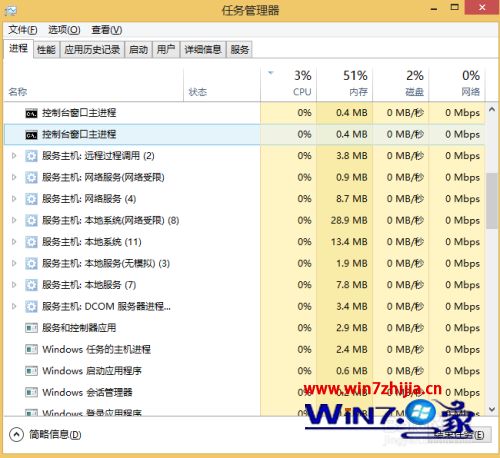The width and height of the screenshot is (500, 458).
Task: Select the 服务和控制器应用 process name
Action: [x=79, y=328]
